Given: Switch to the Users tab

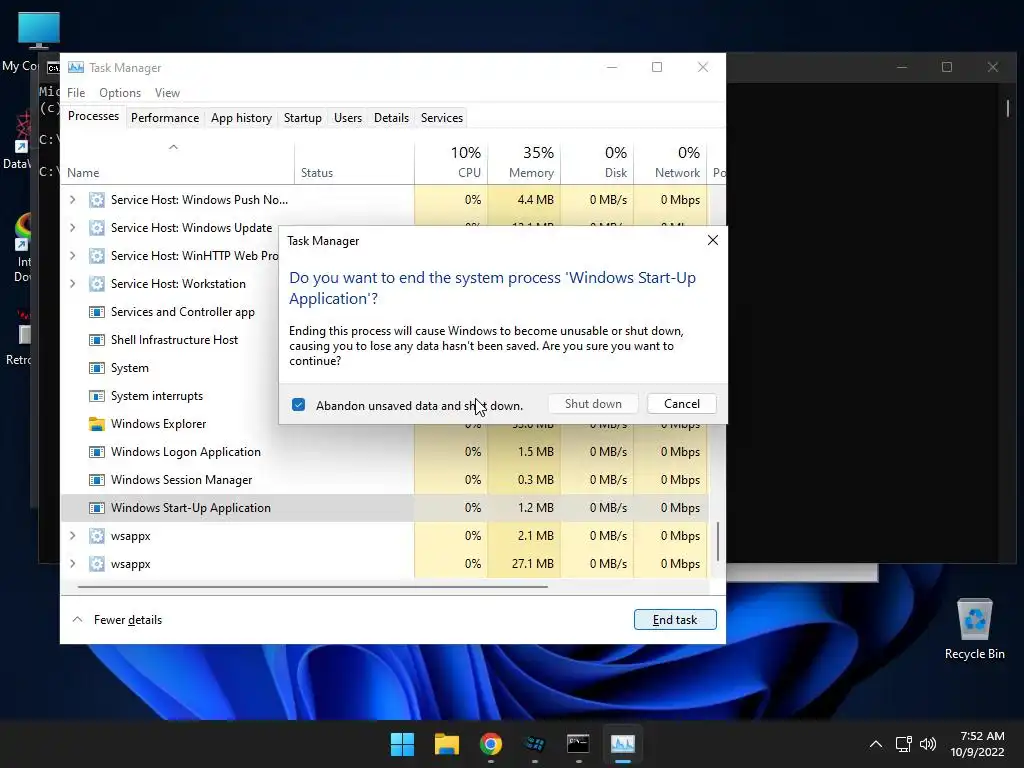Looking at the screenshot, I should pos(347,118).
